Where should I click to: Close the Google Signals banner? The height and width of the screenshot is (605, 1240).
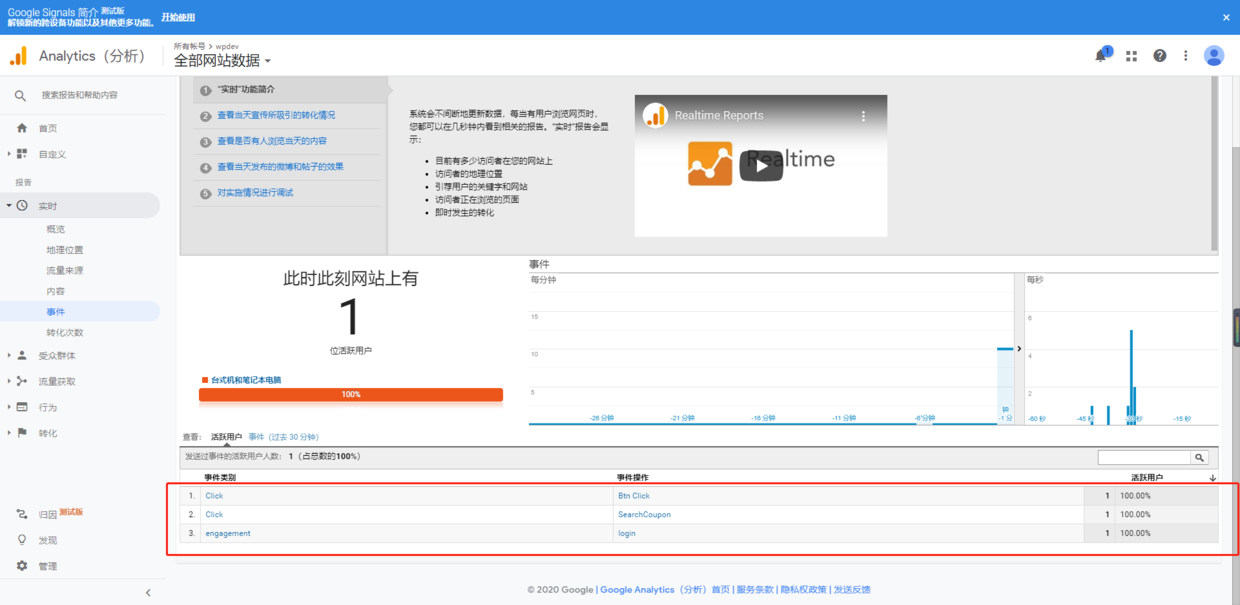[1227, 17]
